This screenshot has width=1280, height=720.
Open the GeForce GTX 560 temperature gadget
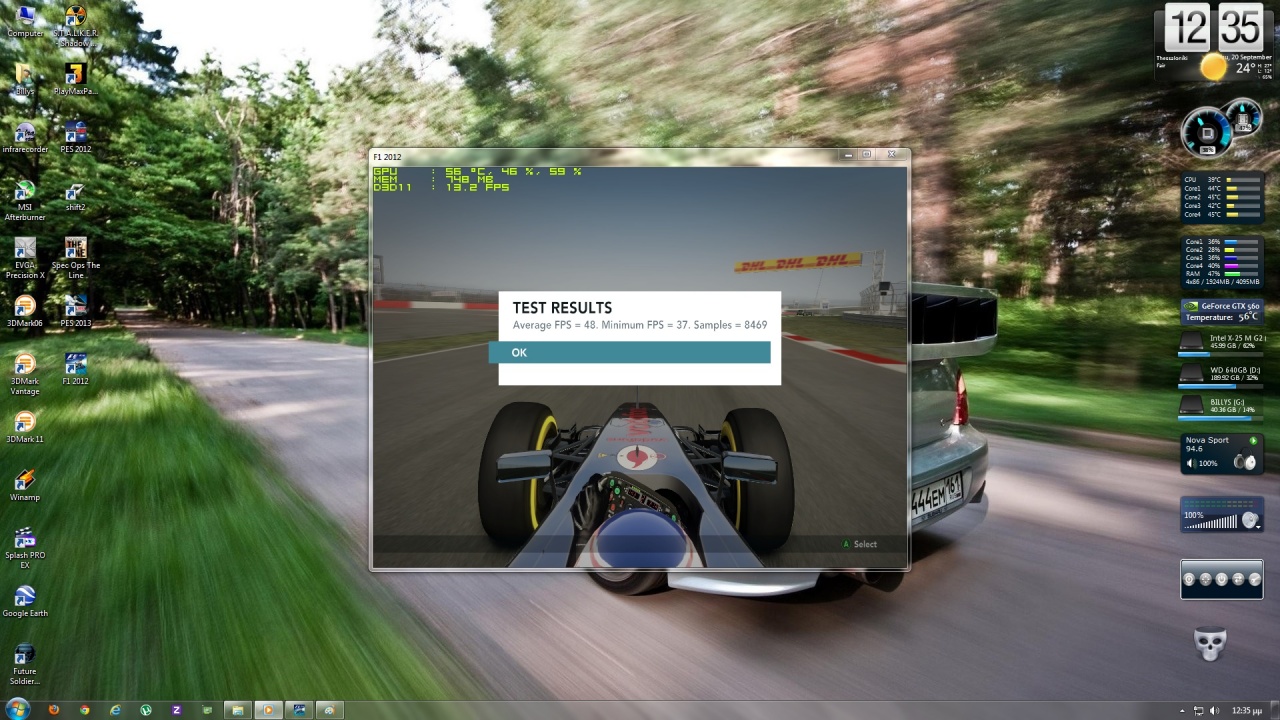click(1222, 311)
